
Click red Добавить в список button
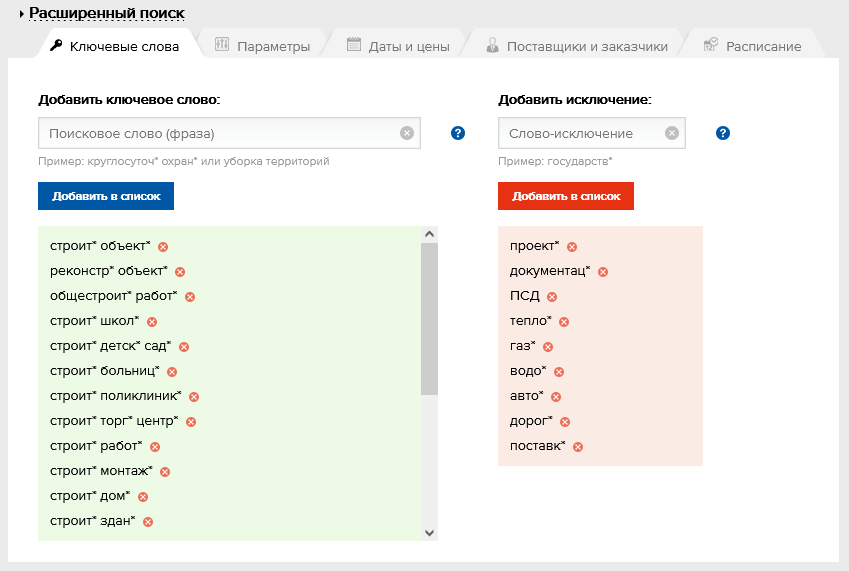click(566, 196)
